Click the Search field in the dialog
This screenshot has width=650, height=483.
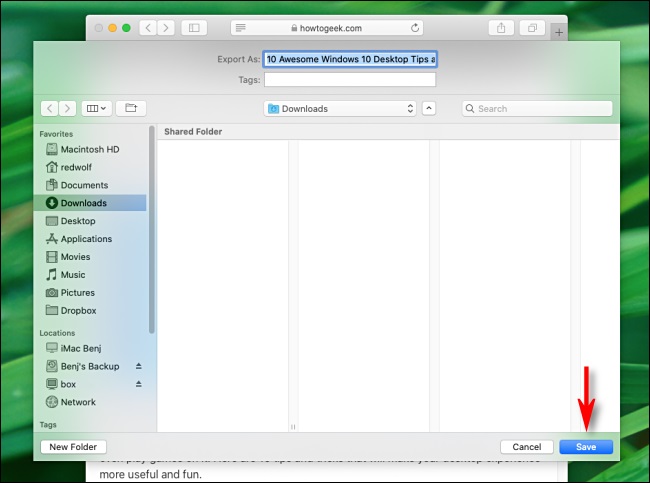point(537,109)
